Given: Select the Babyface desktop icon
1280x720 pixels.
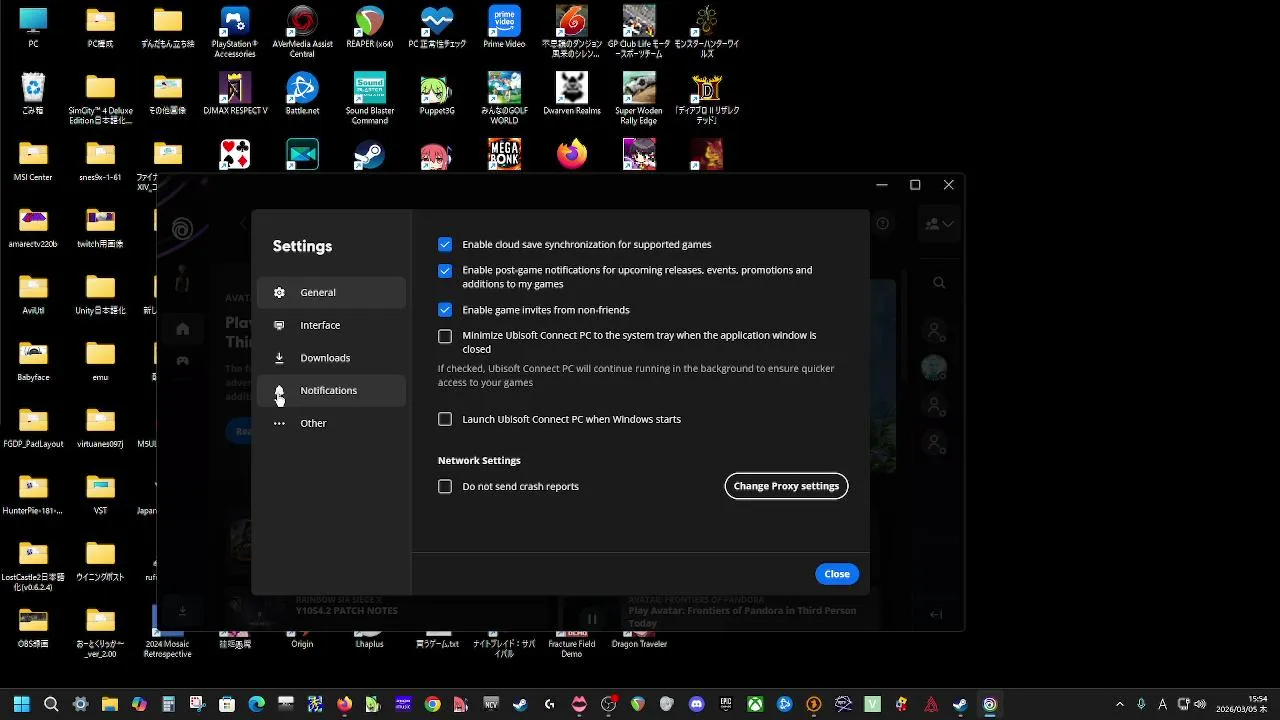Looking at the screenshot, I should coord(33,361).
